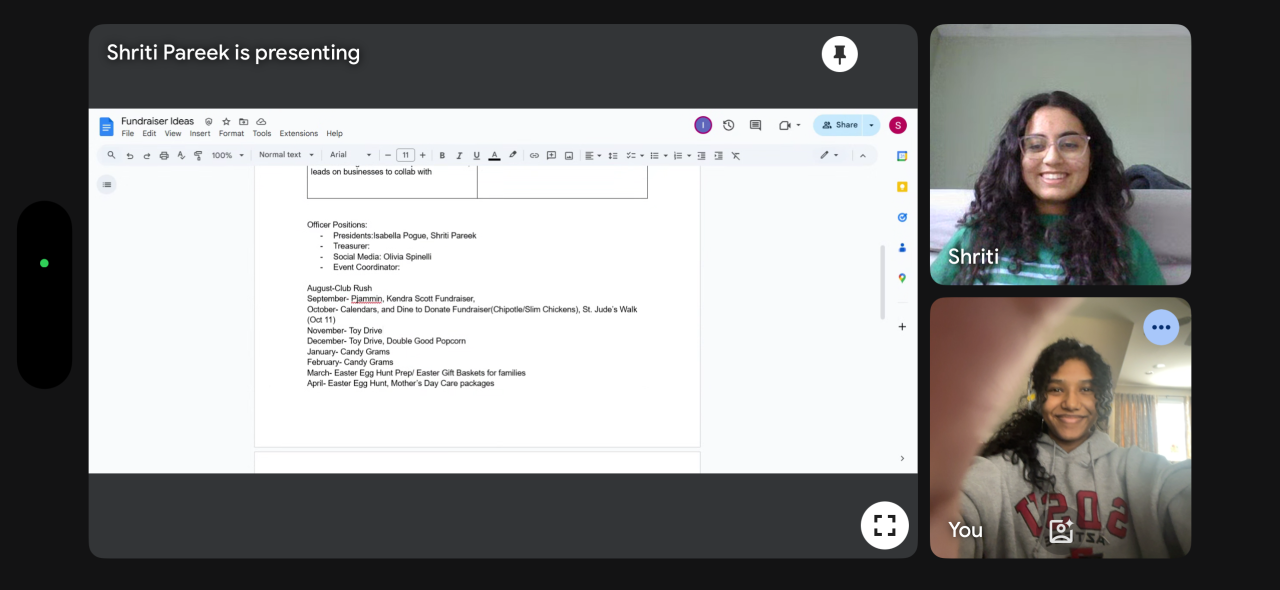Apply visual effects on your video tile
This screenshot has width=1280, height=590.
click(1061, 531)
